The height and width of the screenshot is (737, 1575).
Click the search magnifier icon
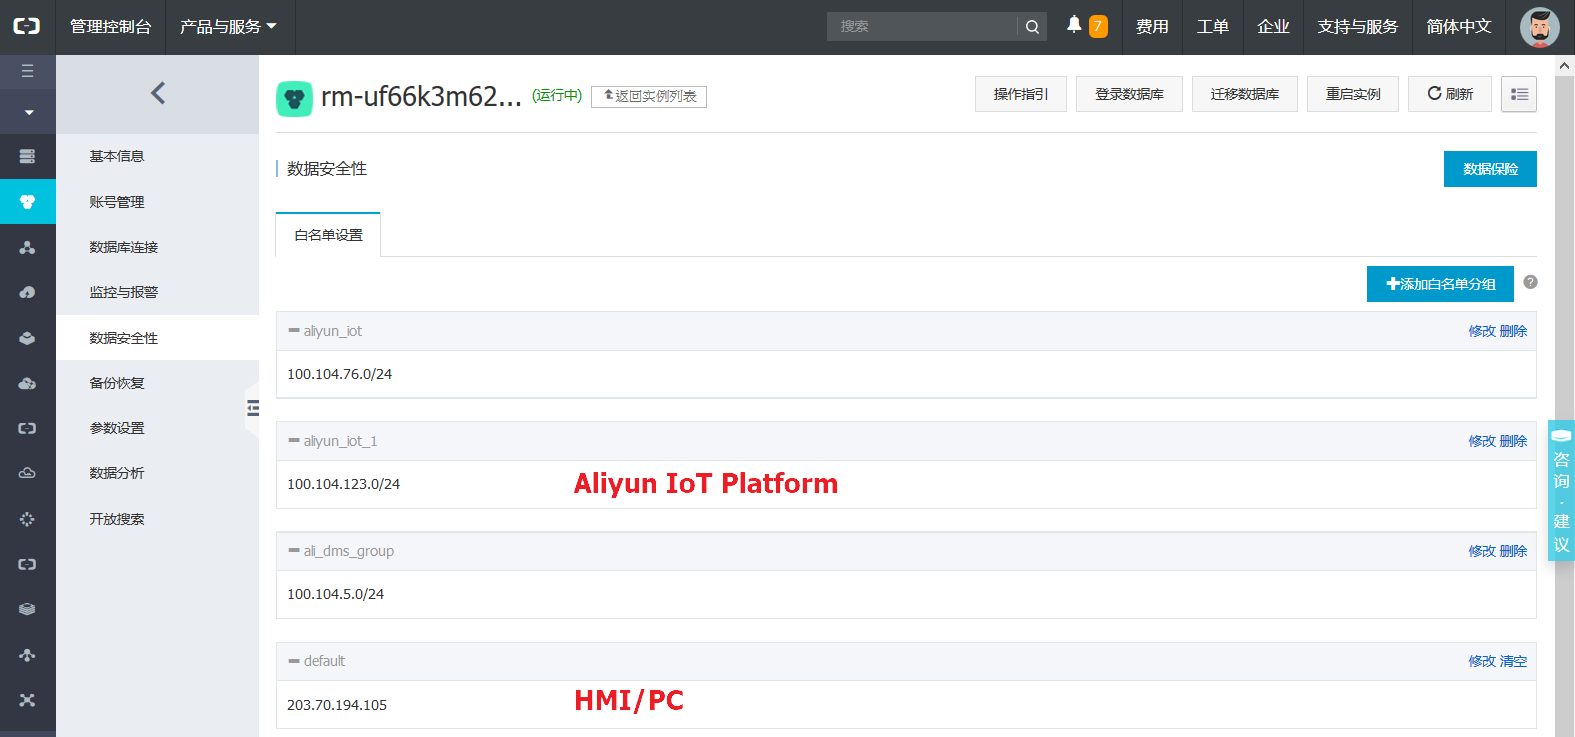pyautogui.click(x=1032, y=27)
